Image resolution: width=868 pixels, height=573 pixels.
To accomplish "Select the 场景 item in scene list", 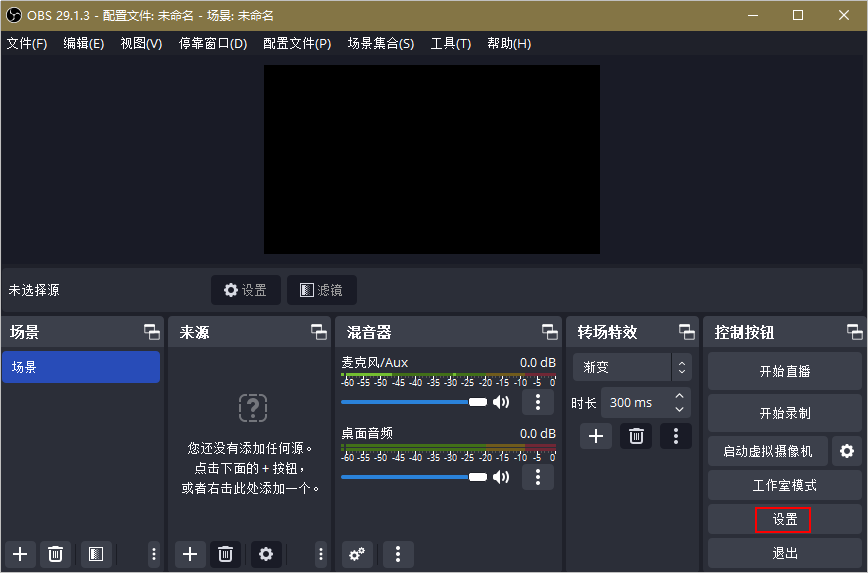I will (x=81, y=367).
